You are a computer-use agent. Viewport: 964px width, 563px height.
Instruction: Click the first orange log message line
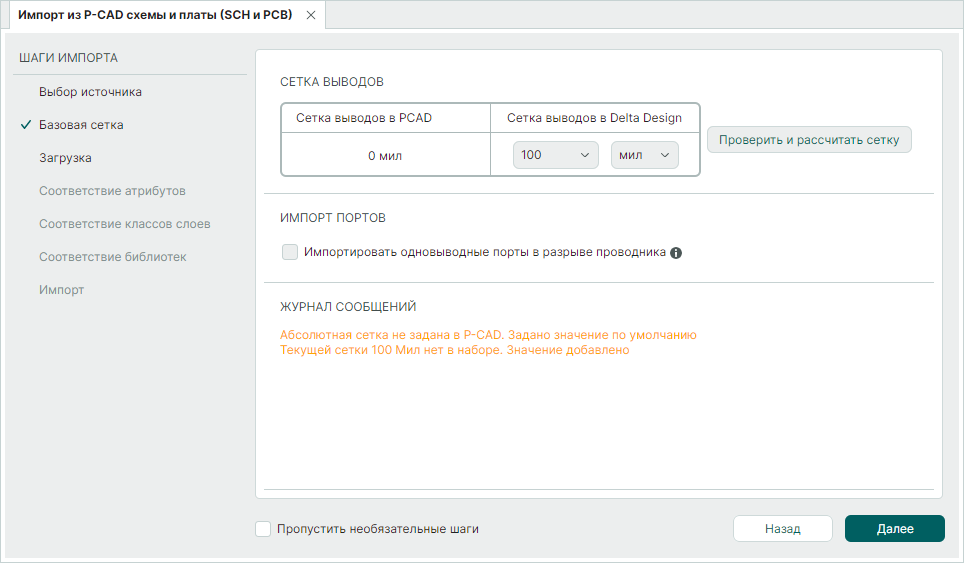pyautogui.click(x=488, y=335)
